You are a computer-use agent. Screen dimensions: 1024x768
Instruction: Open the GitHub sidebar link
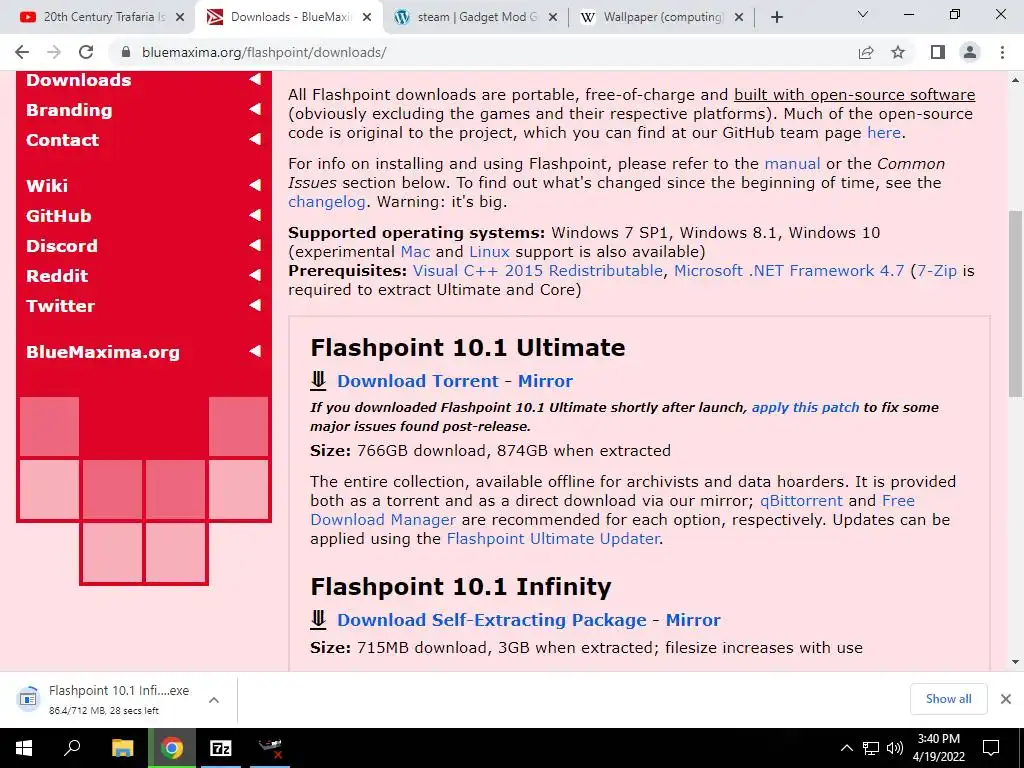pyautogui.click(x=59, y=216)
